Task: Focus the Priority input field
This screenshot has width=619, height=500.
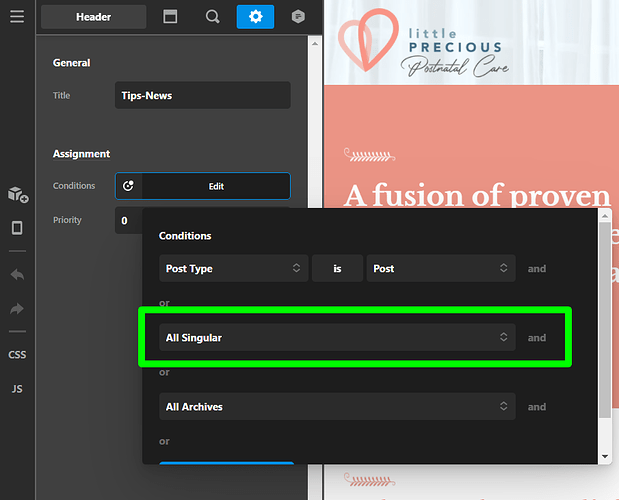Action: click(129, 220)
